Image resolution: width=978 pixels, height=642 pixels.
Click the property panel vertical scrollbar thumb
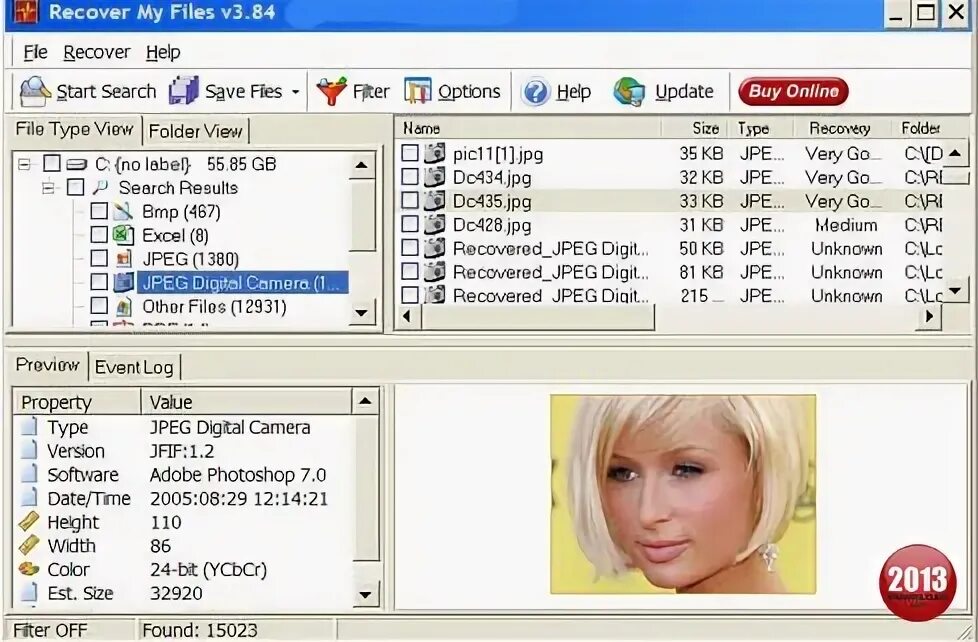pyautogui.click(x=366, y=488)
